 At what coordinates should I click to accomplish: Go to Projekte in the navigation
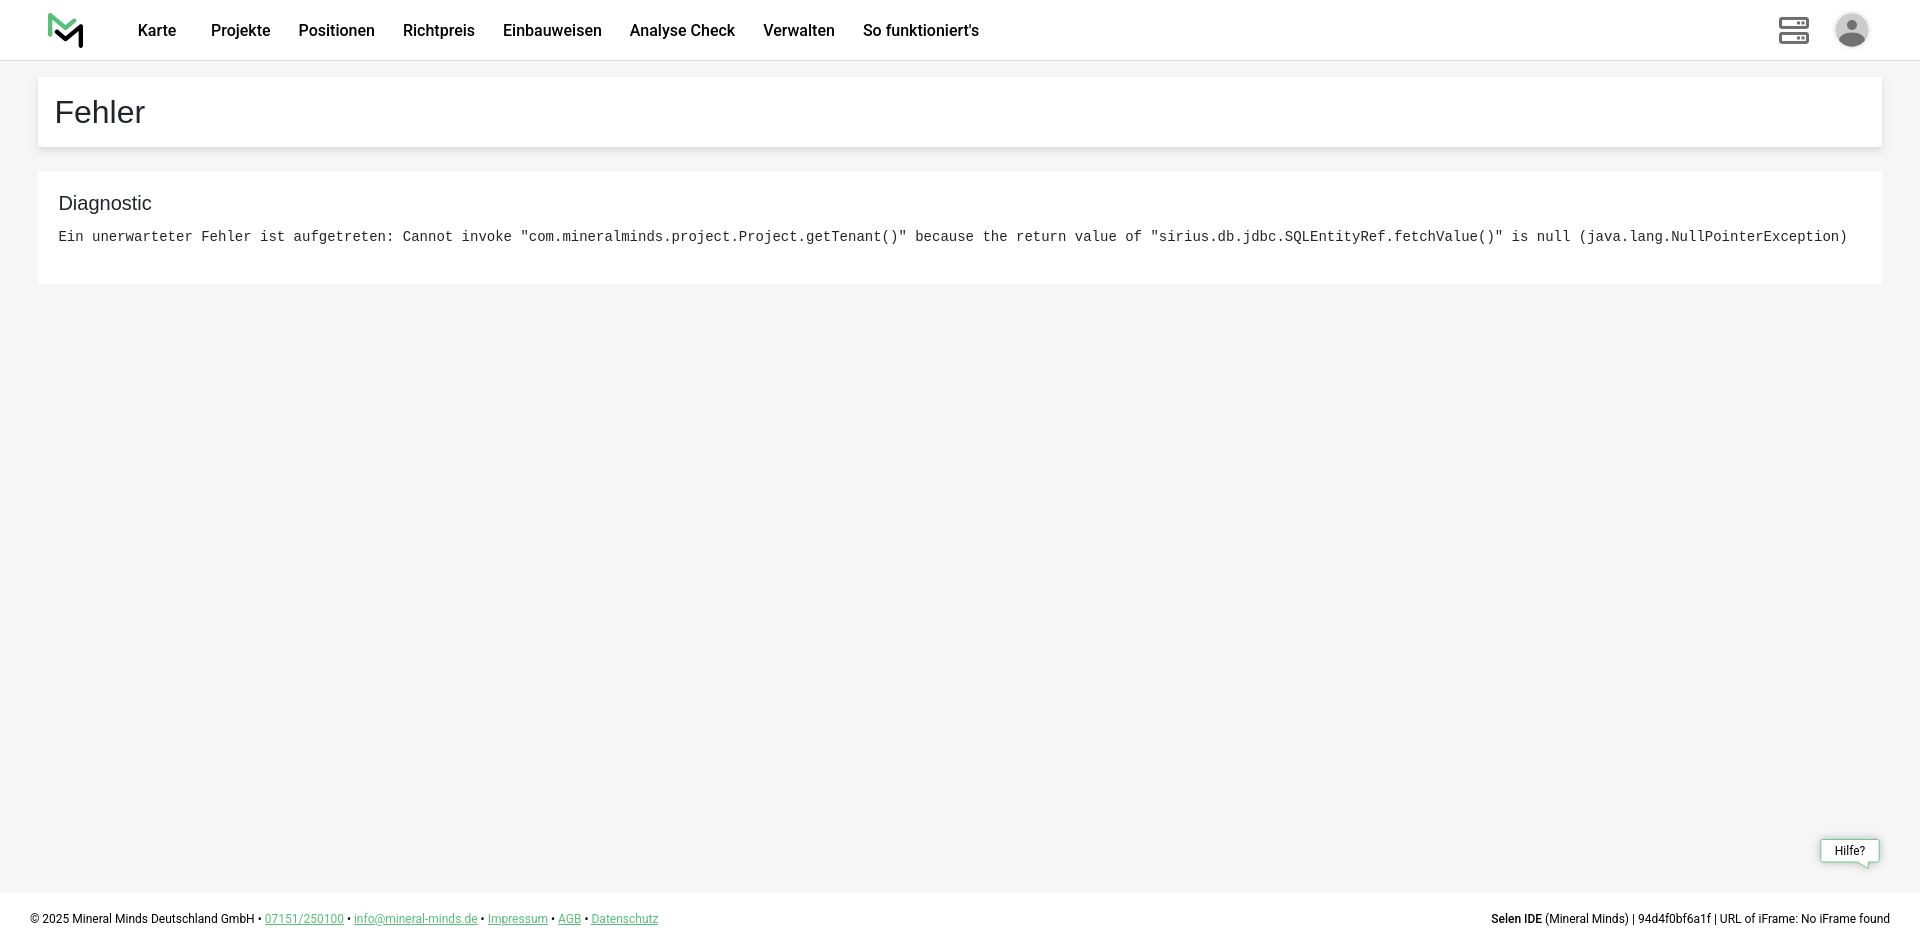[240, 31]
